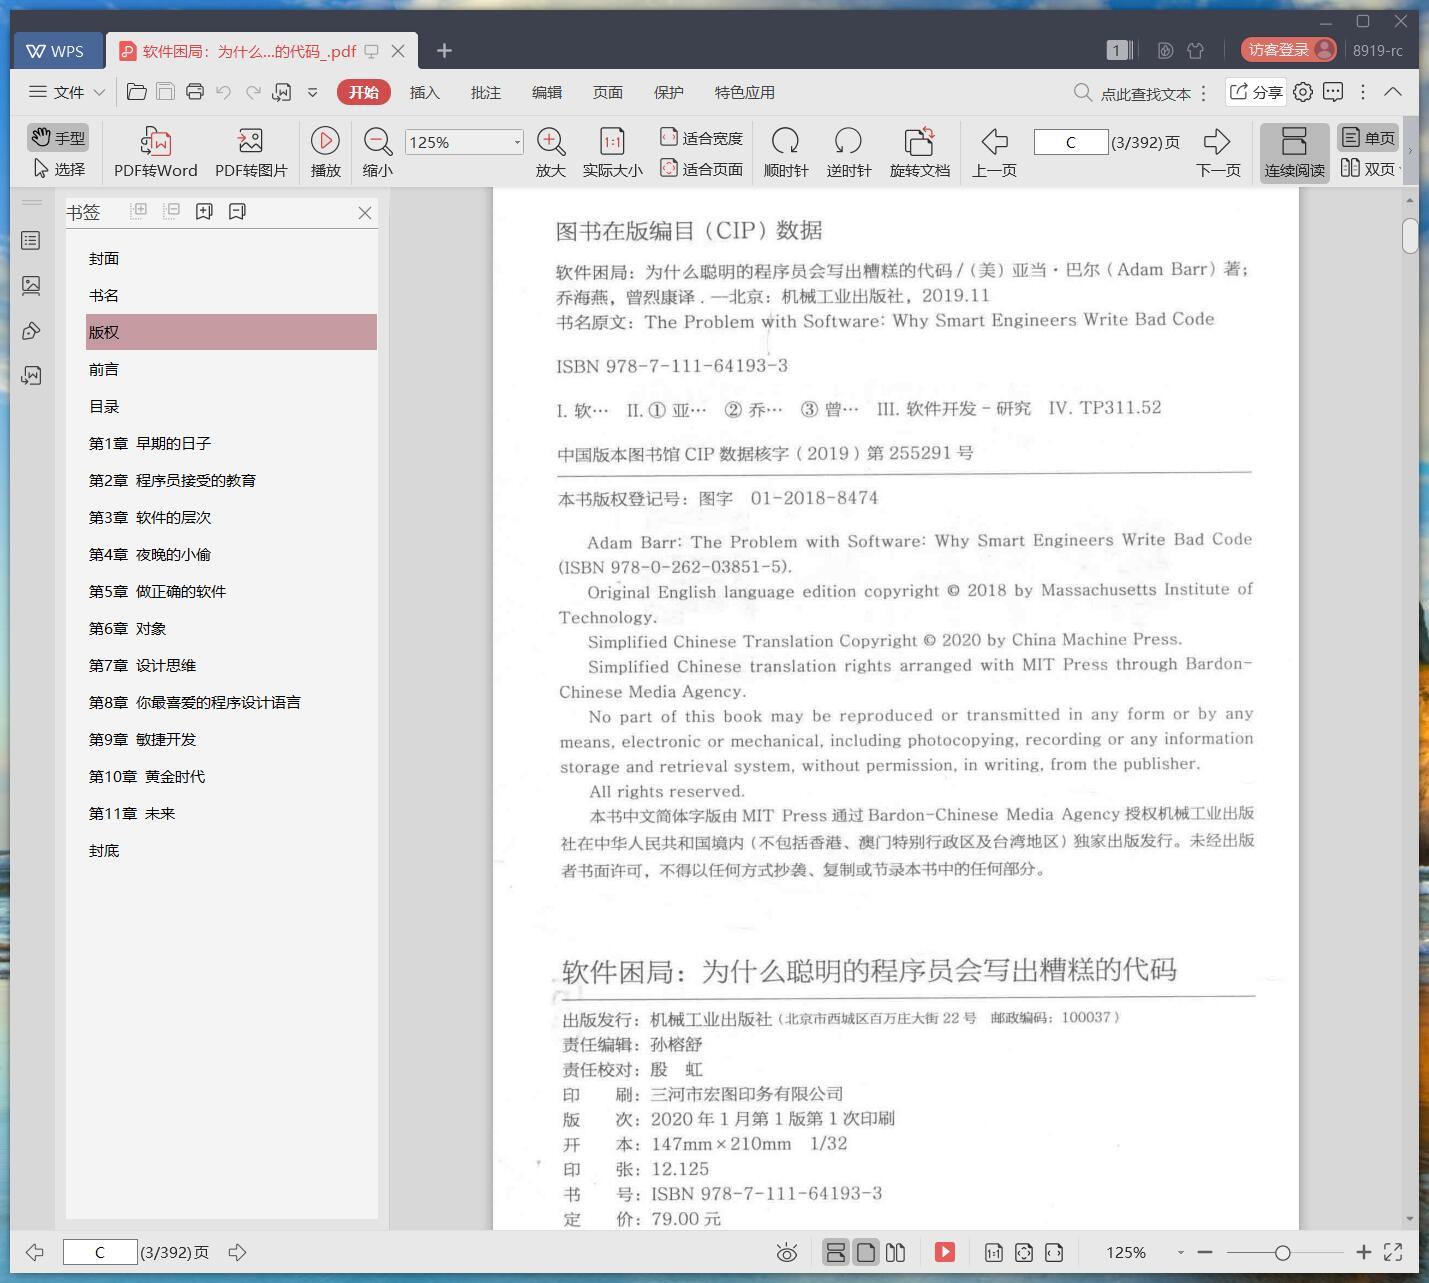1429x1283 pixels.
Task: Click 旋转文档 rotate document tool
Action: pos(919,152)
